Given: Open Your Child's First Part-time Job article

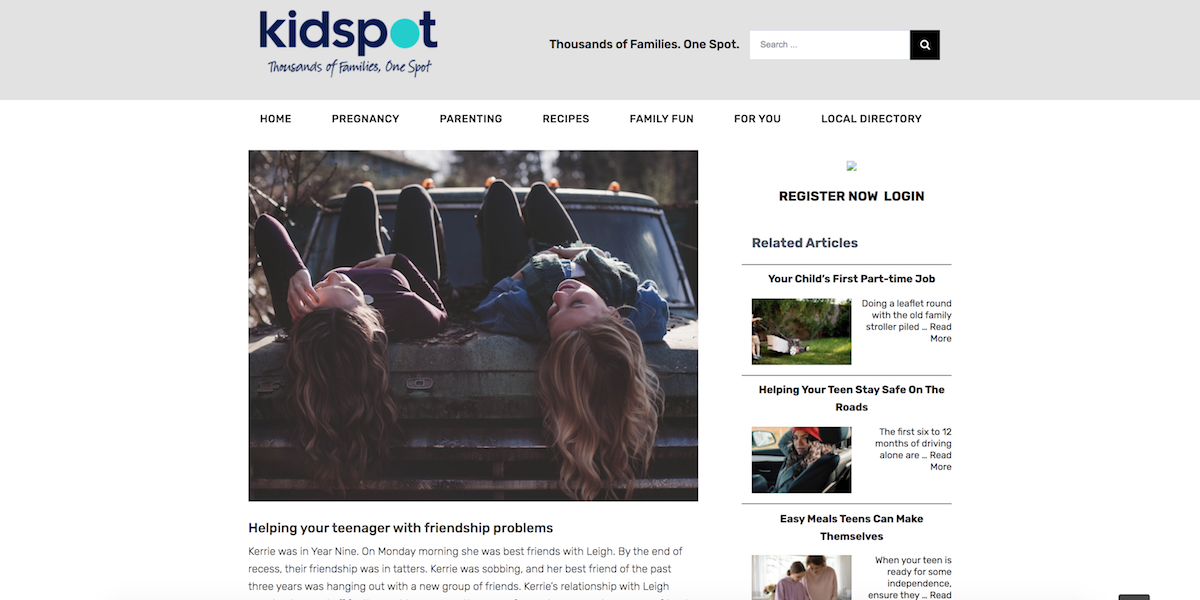Looking at the screenshot, I should tap(852, 279).
